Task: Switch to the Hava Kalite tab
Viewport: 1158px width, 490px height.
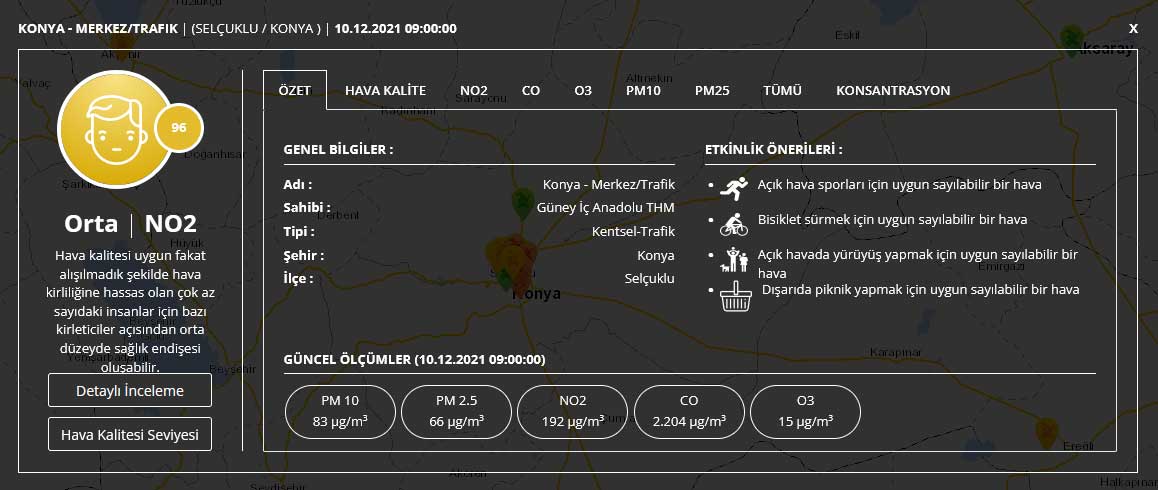Action: point(385,90)
